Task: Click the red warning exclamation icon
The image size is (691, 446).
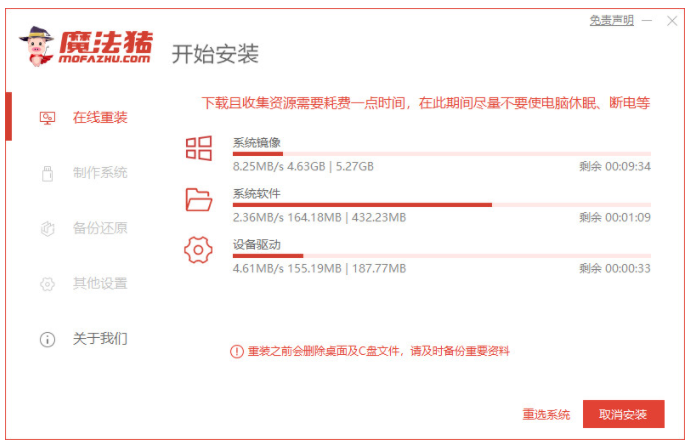Action: point(237,351)
